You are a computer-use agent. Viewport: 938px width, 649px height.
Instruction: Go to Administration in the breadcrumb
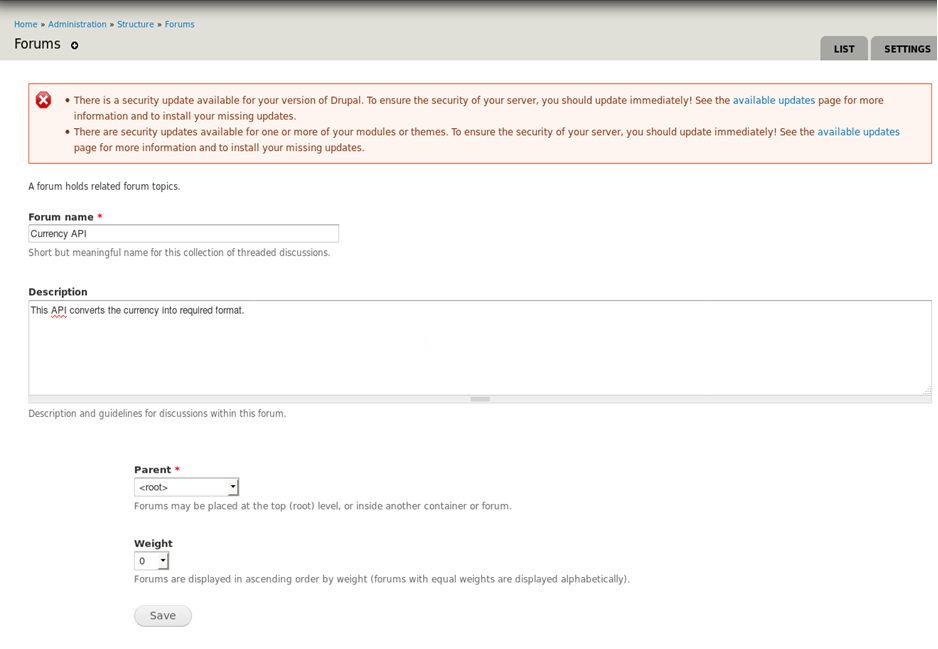tap(77, 25)
